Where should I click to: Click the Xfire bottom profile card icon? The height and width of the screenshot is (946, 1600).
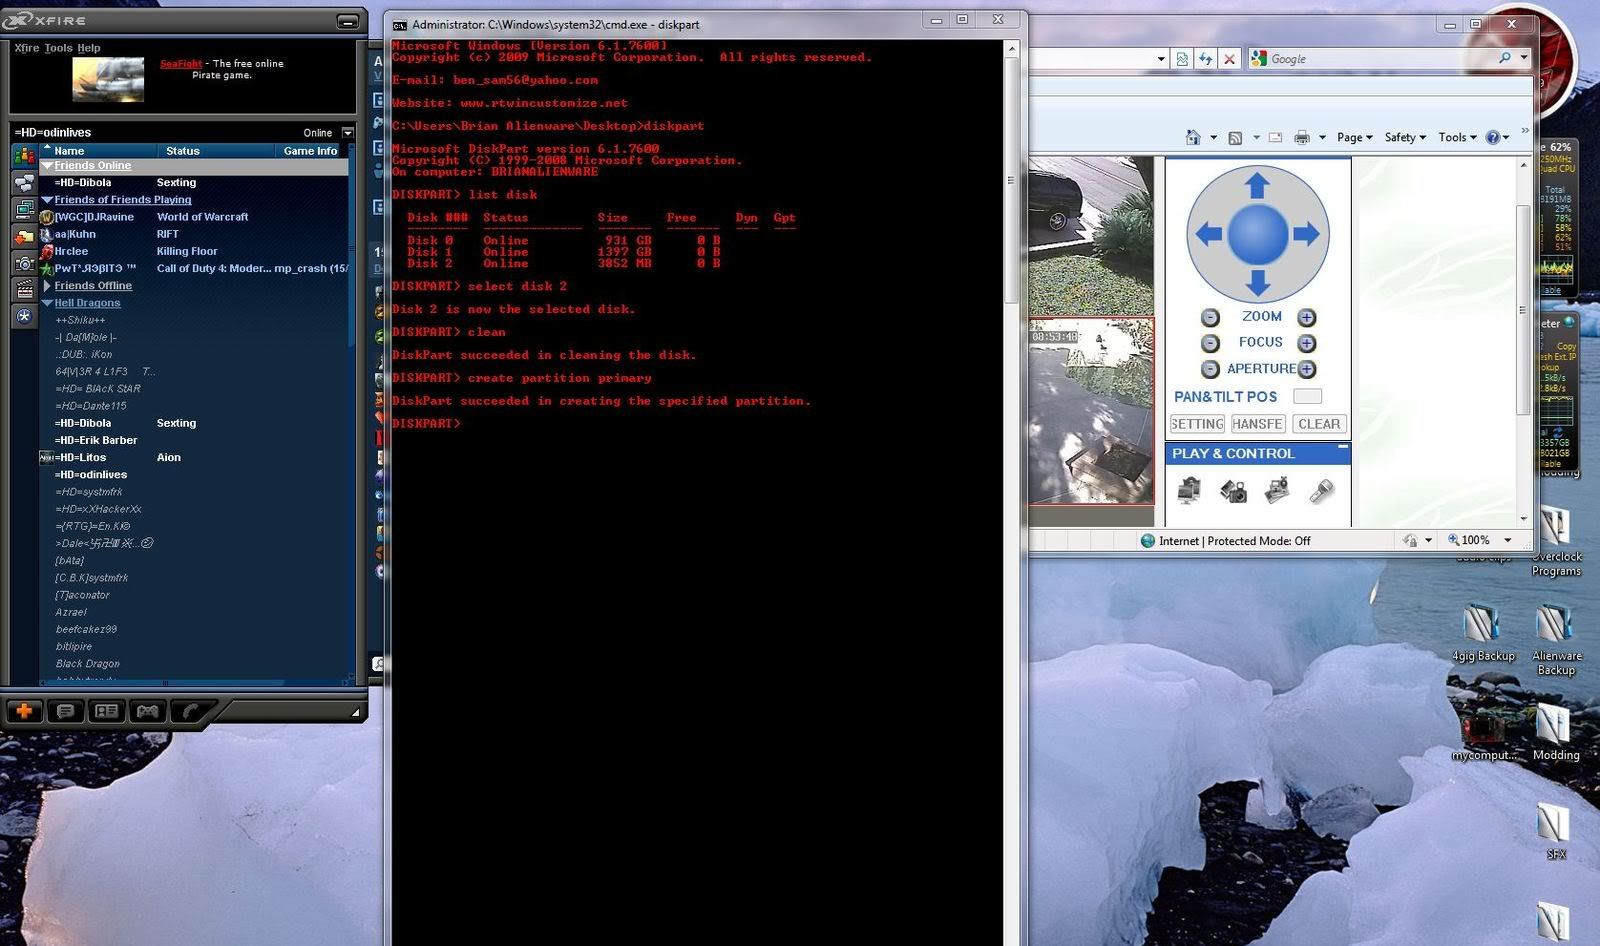pyautogui.click(x=107, y=711)
